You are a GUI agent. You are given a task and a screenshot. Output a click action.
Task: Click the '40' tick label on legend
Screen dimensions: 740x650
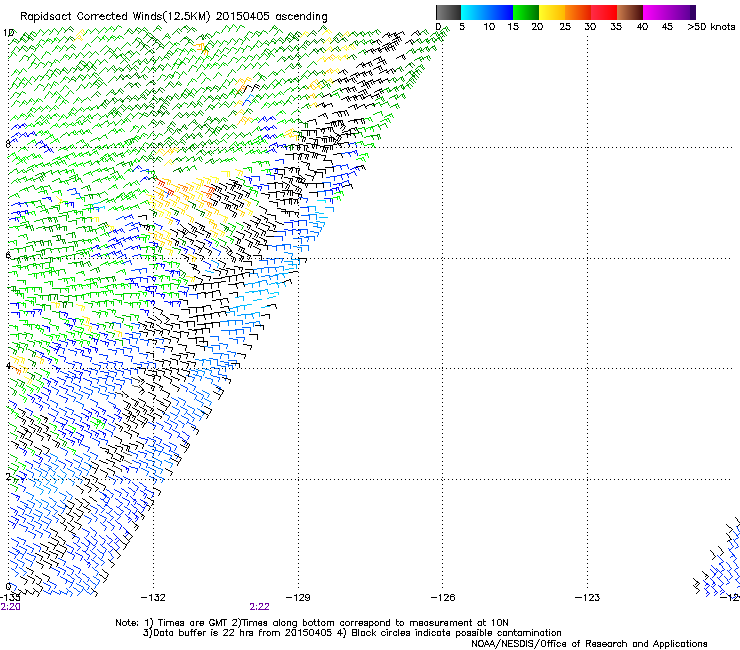click(642, 27)
